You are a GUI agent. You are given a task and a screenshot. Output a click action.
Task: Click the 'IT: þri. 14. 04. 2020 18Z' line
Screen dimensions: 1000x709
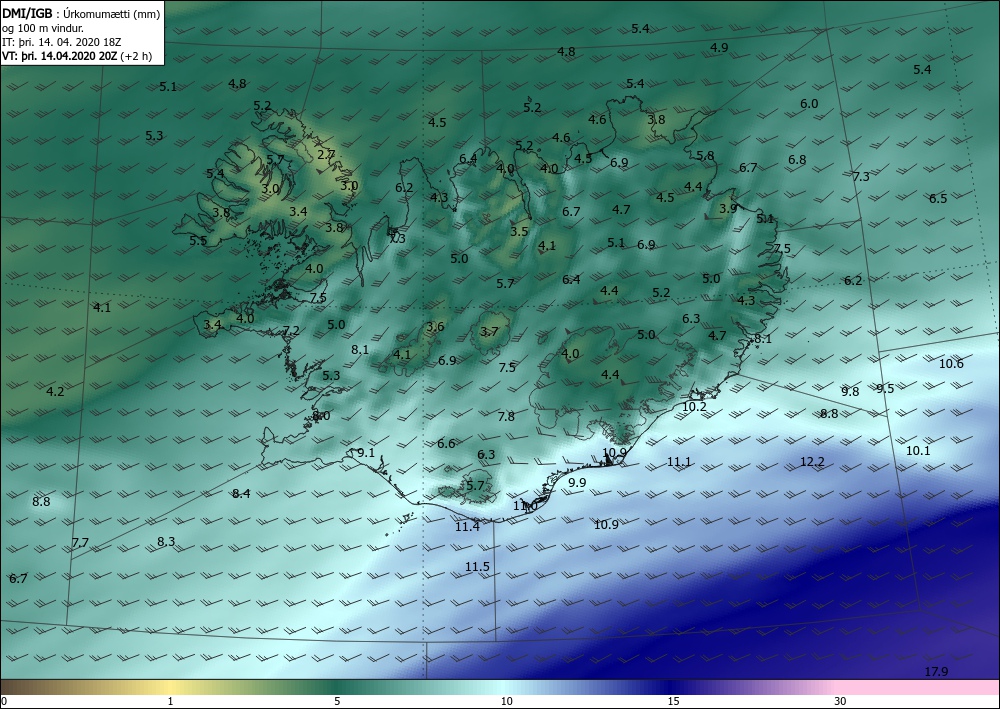click(x=61, y=42)
